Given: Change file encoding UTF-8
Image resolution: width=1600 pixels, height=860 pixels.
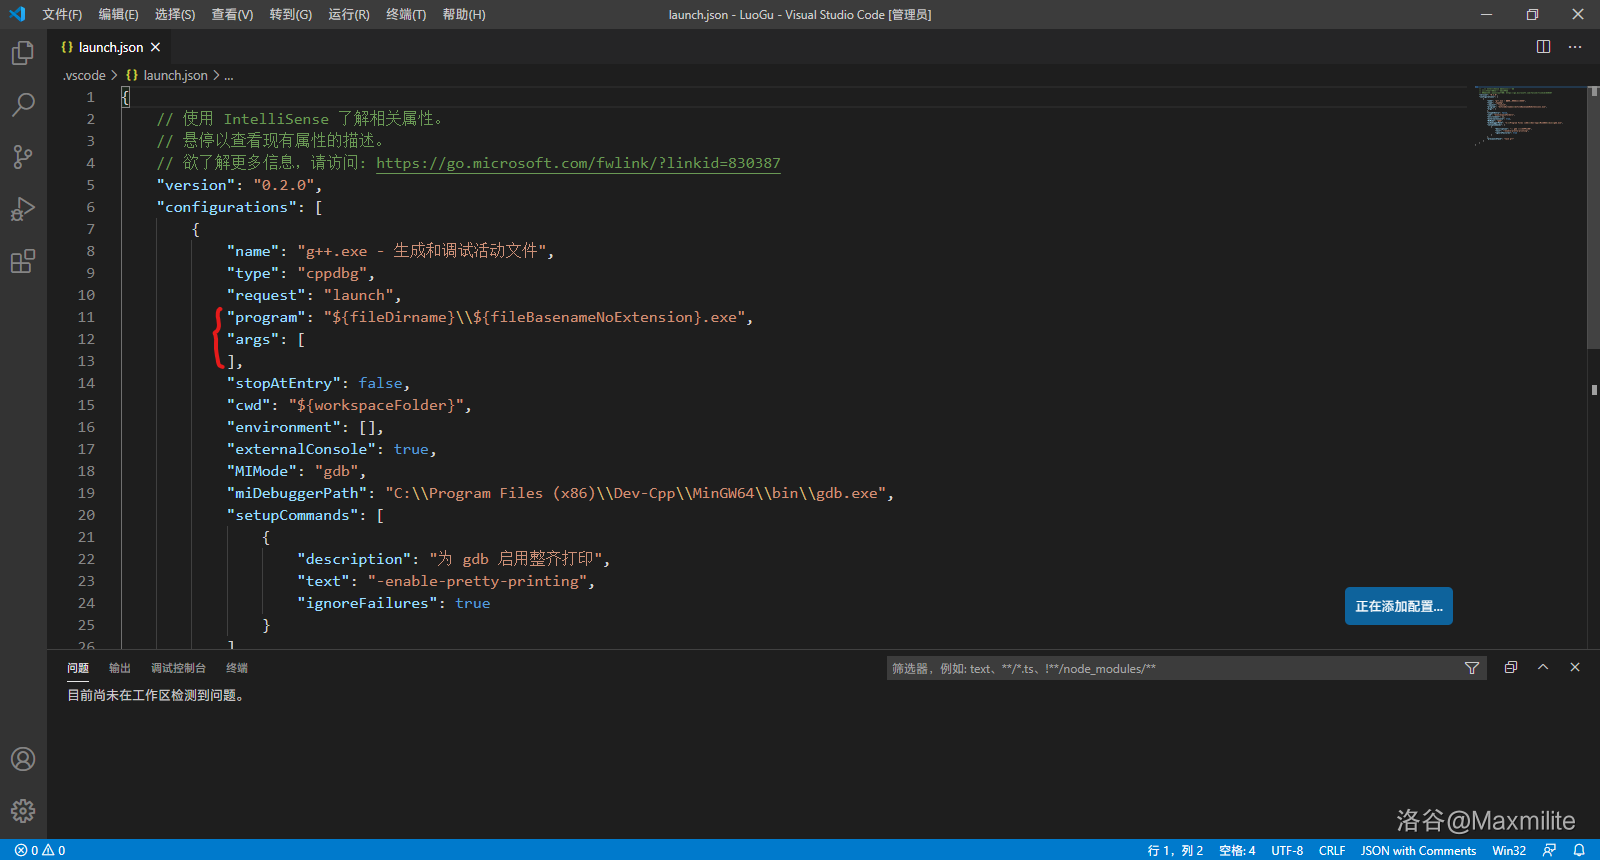Looking at the screenshot, I should [1287, 850].
